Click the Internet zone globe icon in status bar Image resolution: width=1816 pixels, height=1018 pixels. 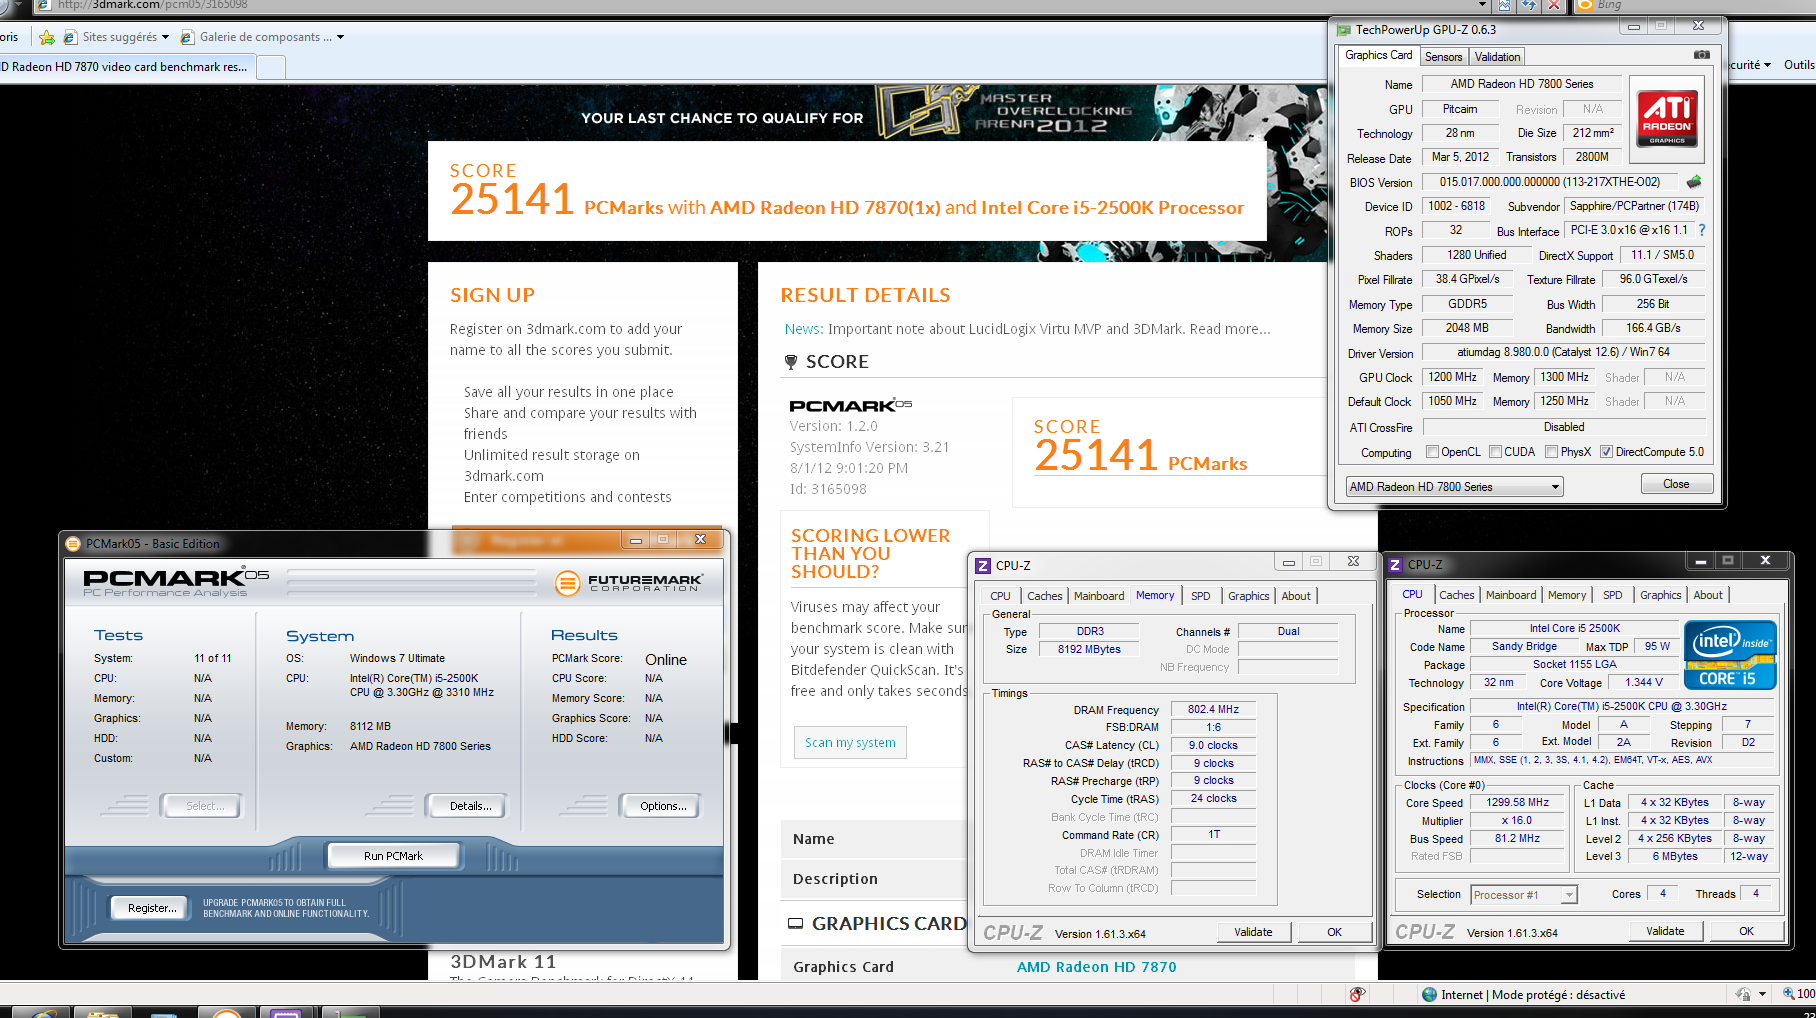[1429, 994]
